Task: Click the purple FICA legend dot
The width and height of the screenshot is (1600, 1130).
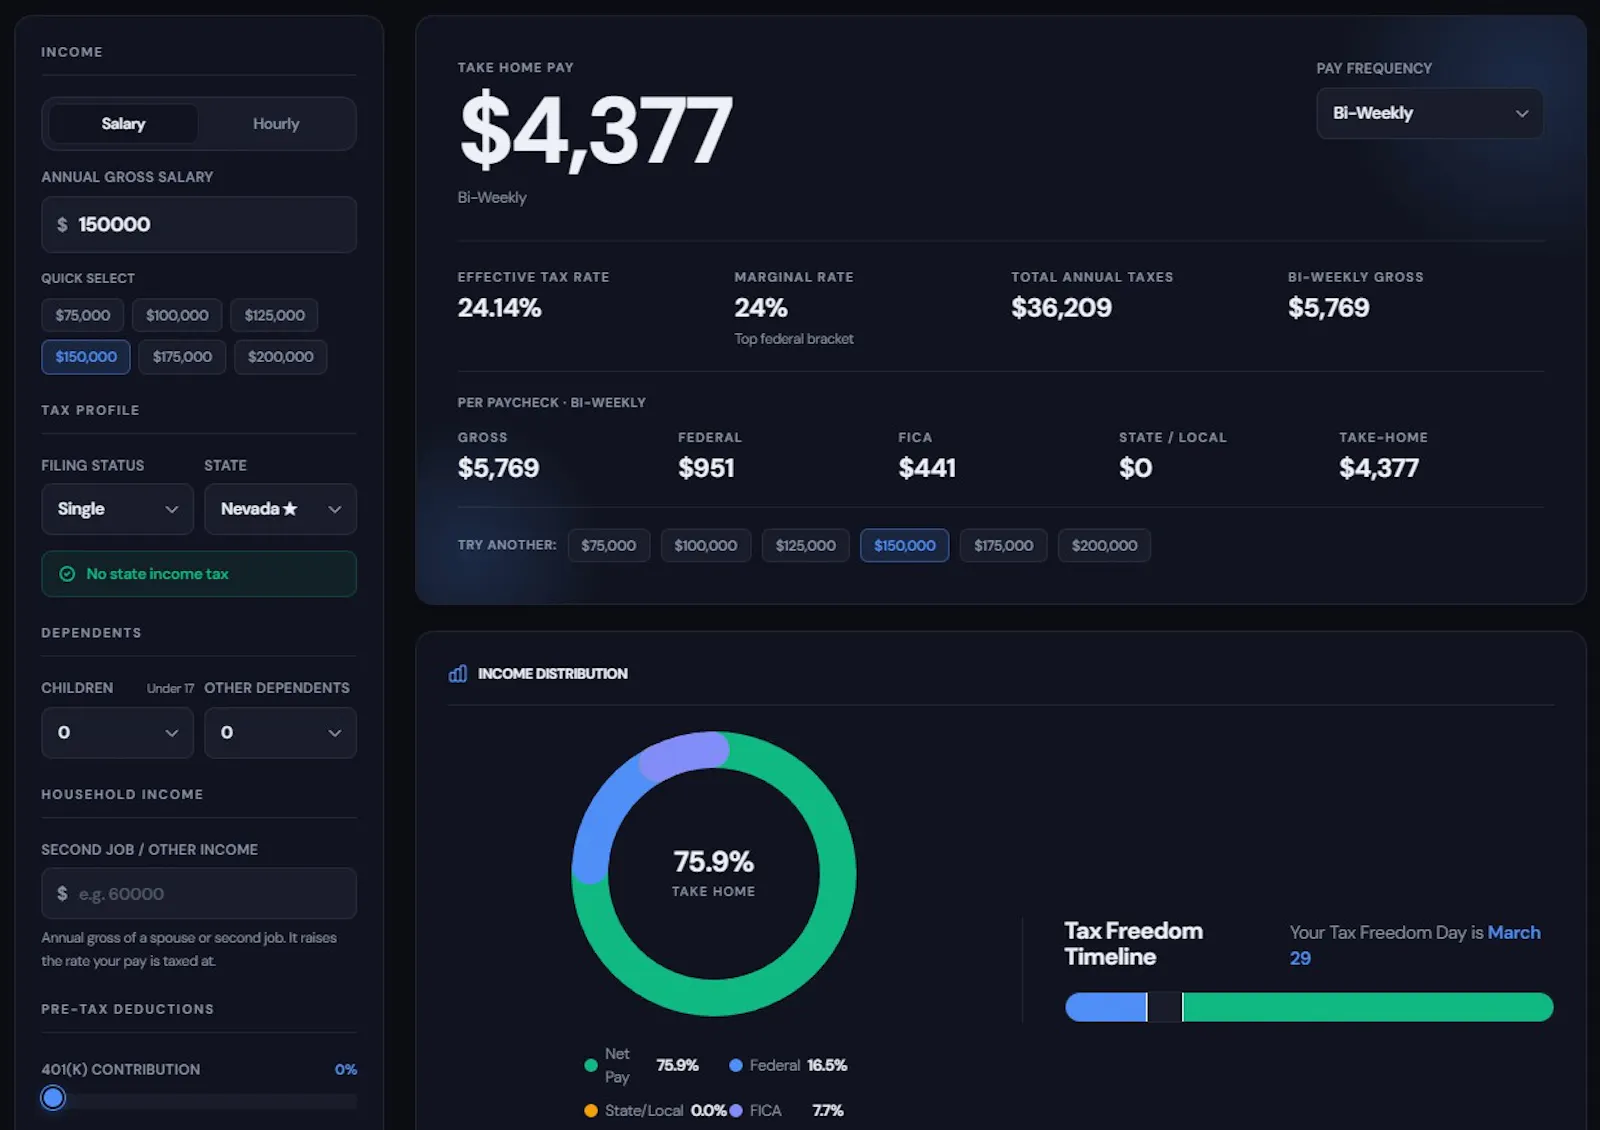Action: point(736,1111)
